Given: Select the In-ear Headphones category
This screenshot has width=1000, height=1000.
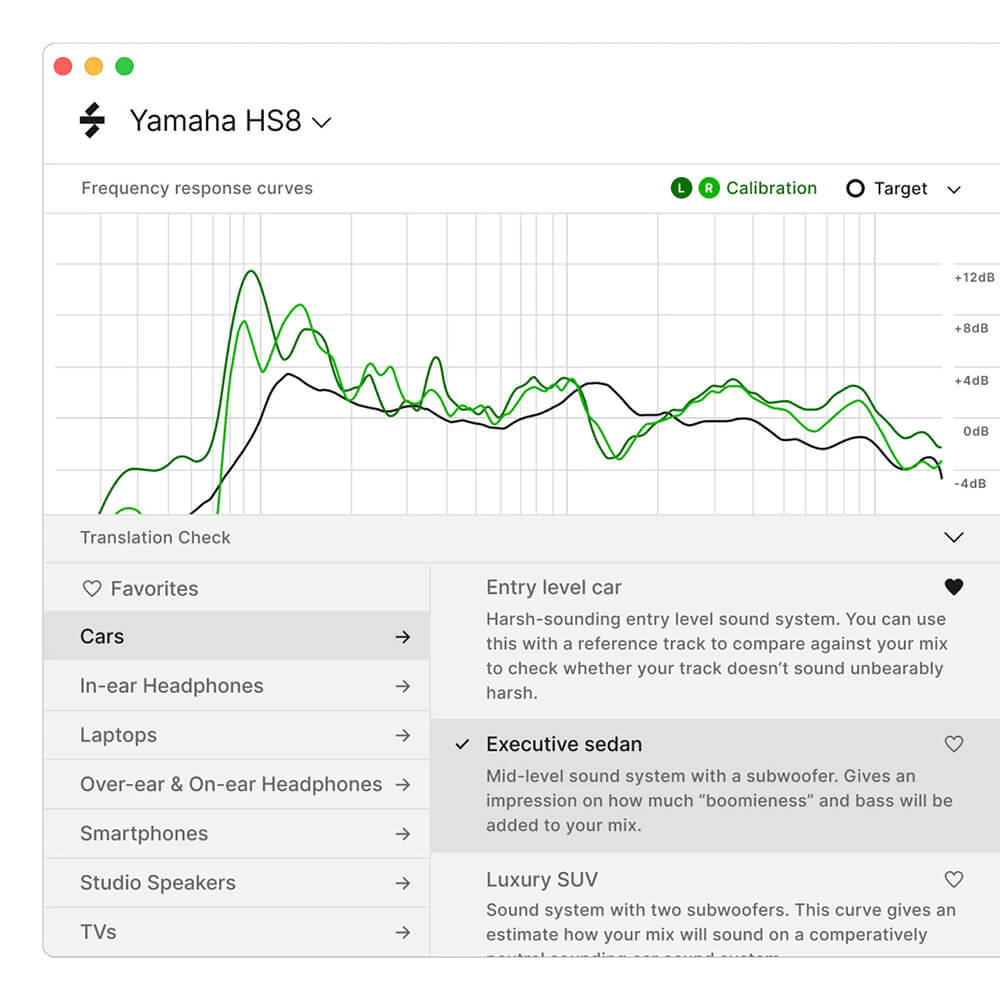Looking at the screenshot, I should point(171,686).
